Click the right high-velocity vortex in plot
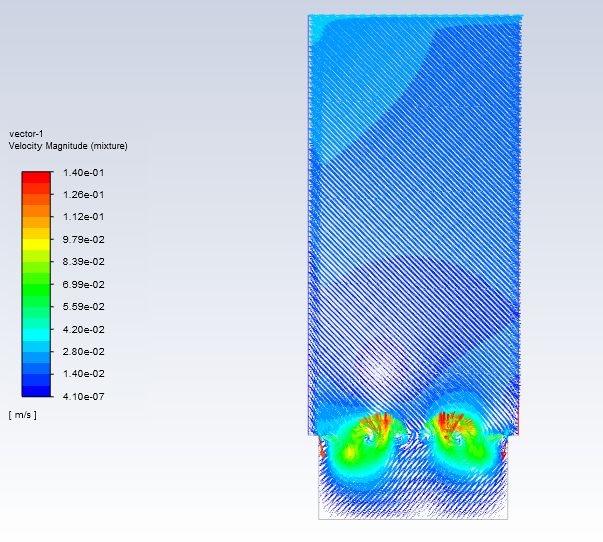Image resolution: width=603 pixels, height=542 pixels. [x=460, y=439]
